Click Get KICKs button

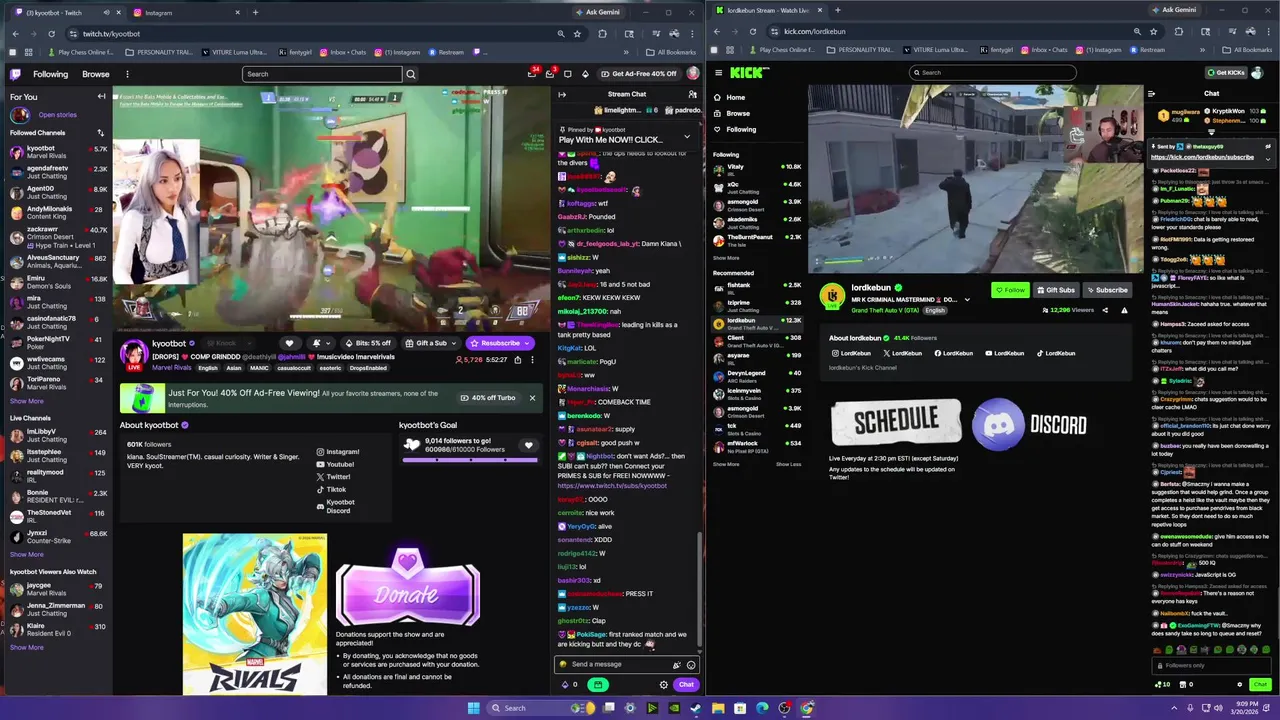coord(1225,73)
